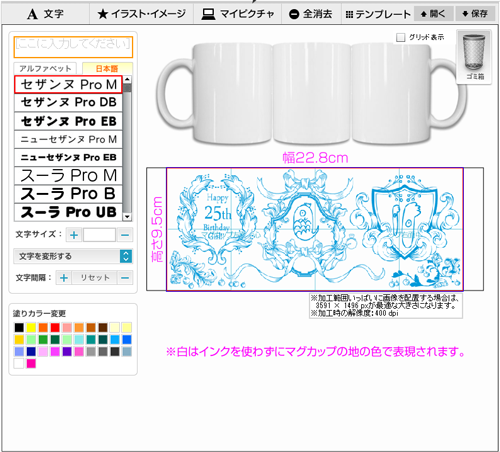The image size is (500, 452).
Task: Pick the bright yellow swatch next to black
Action: [x=31, y=327]
